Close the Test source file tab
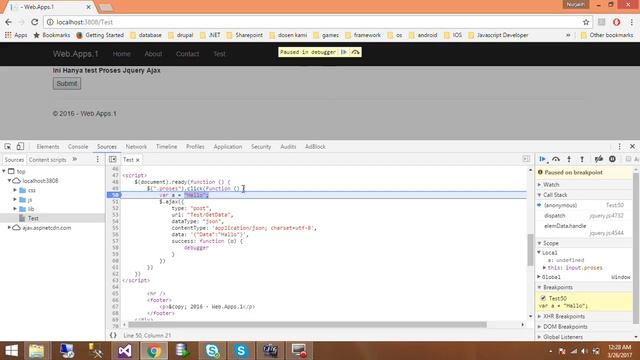This screenshot has width=640, height=360. 138,160
